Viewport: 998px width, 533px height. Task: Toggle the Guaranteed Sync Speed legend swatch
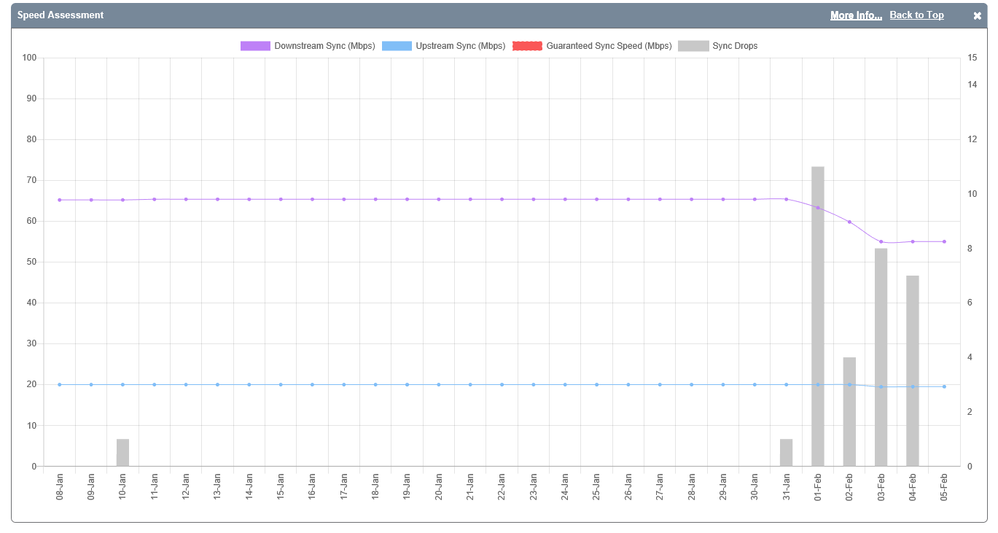coord(527,46)
